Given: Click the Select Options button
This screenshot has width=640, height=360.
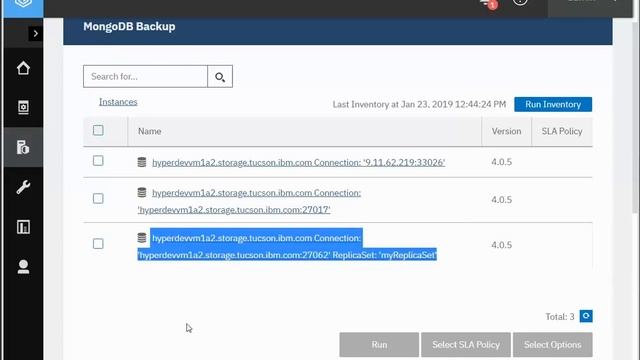Looking at the screenshot, I should click(553, 345).
